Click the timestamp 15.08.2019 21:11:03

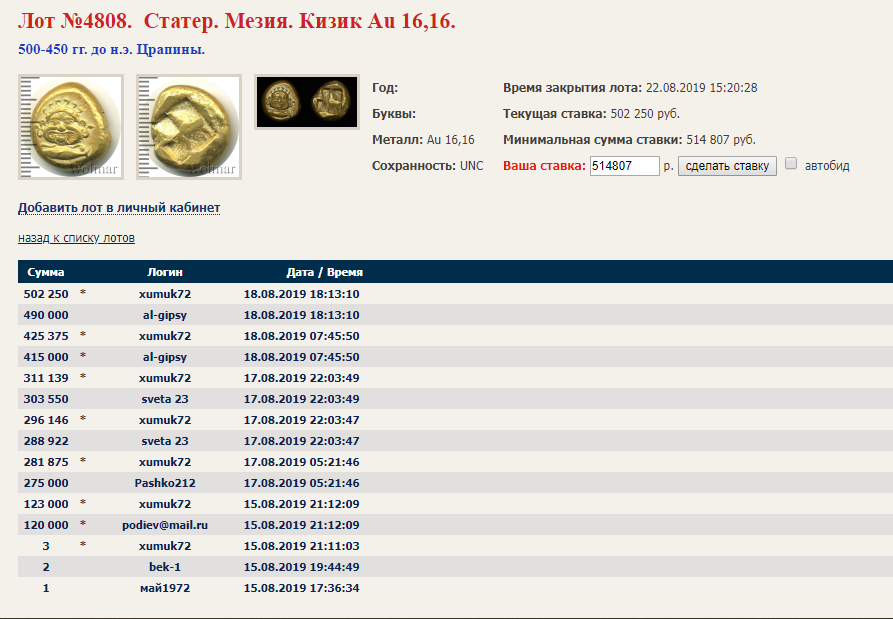pos(302,546)
